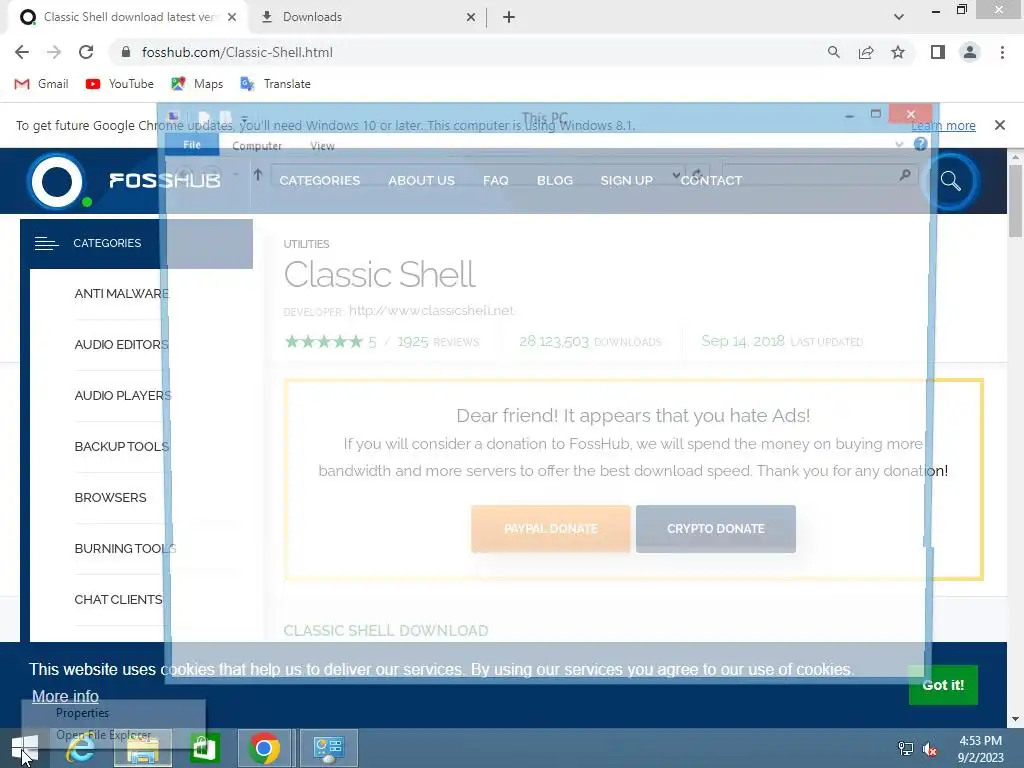Expand the ribbon chevron in This PC window
Screen dimensions: 1024x768
coord(899,144)
